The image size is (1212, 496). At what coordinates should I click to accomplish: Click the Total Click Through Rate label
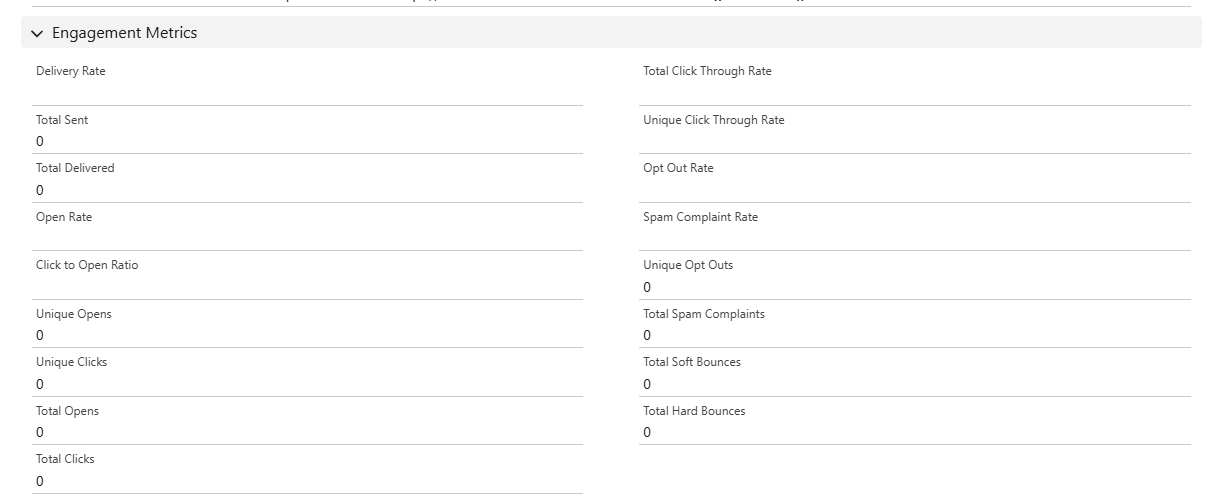tap(707, 71)
